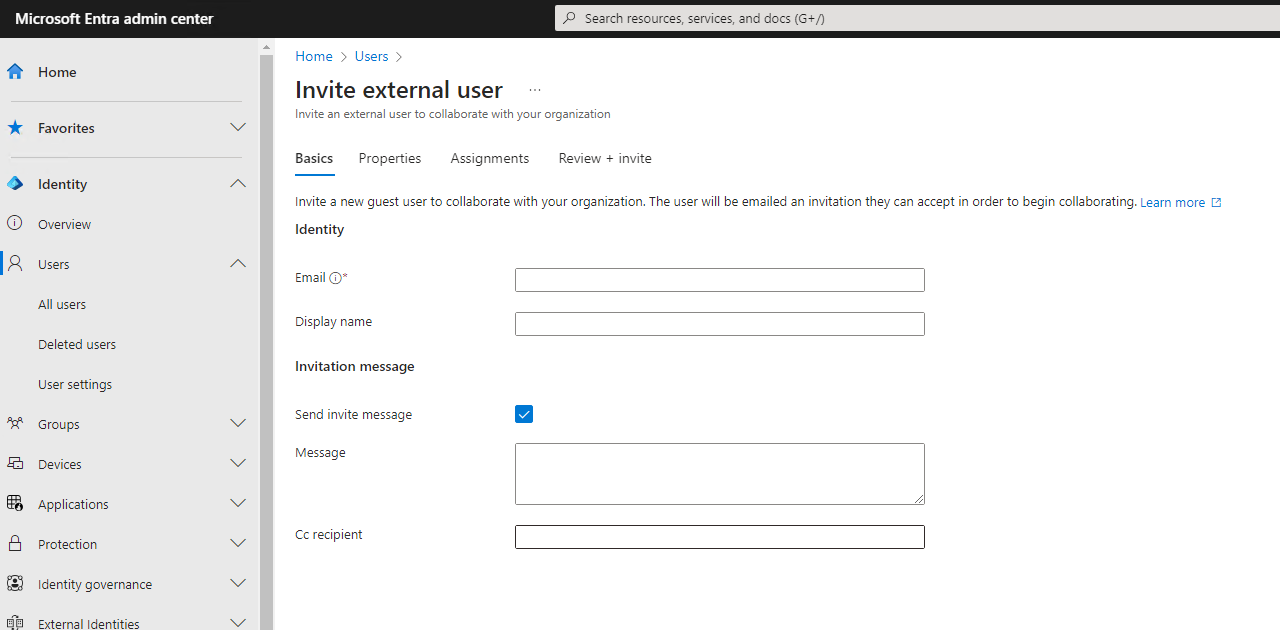The image size is (1280, 630).
Task: Click the Microsoft Entra admin center title
Action: point(114,19)
